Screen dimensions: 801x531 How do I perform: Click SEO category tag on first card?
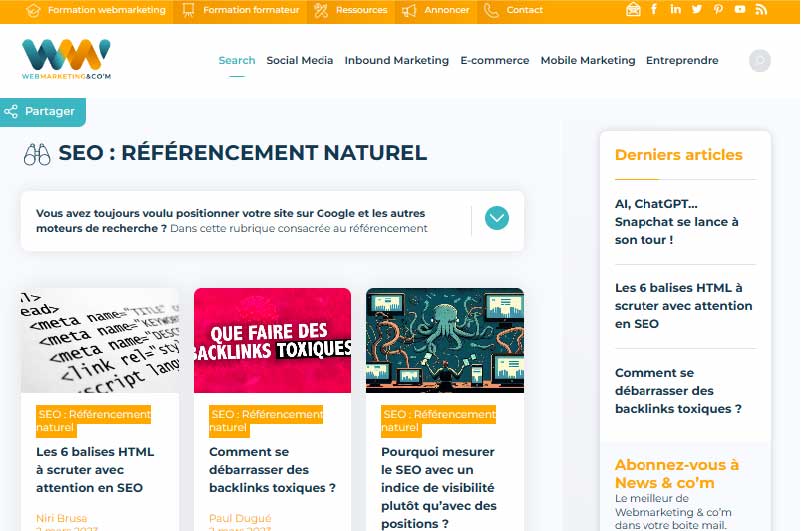(x=93, y=421)
